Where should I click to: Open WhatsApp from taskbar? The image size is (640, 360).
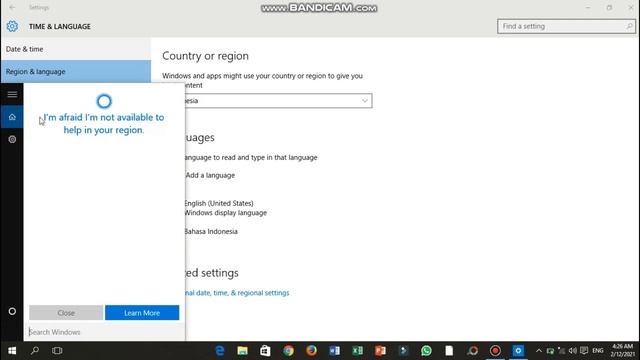click(427, 351)
